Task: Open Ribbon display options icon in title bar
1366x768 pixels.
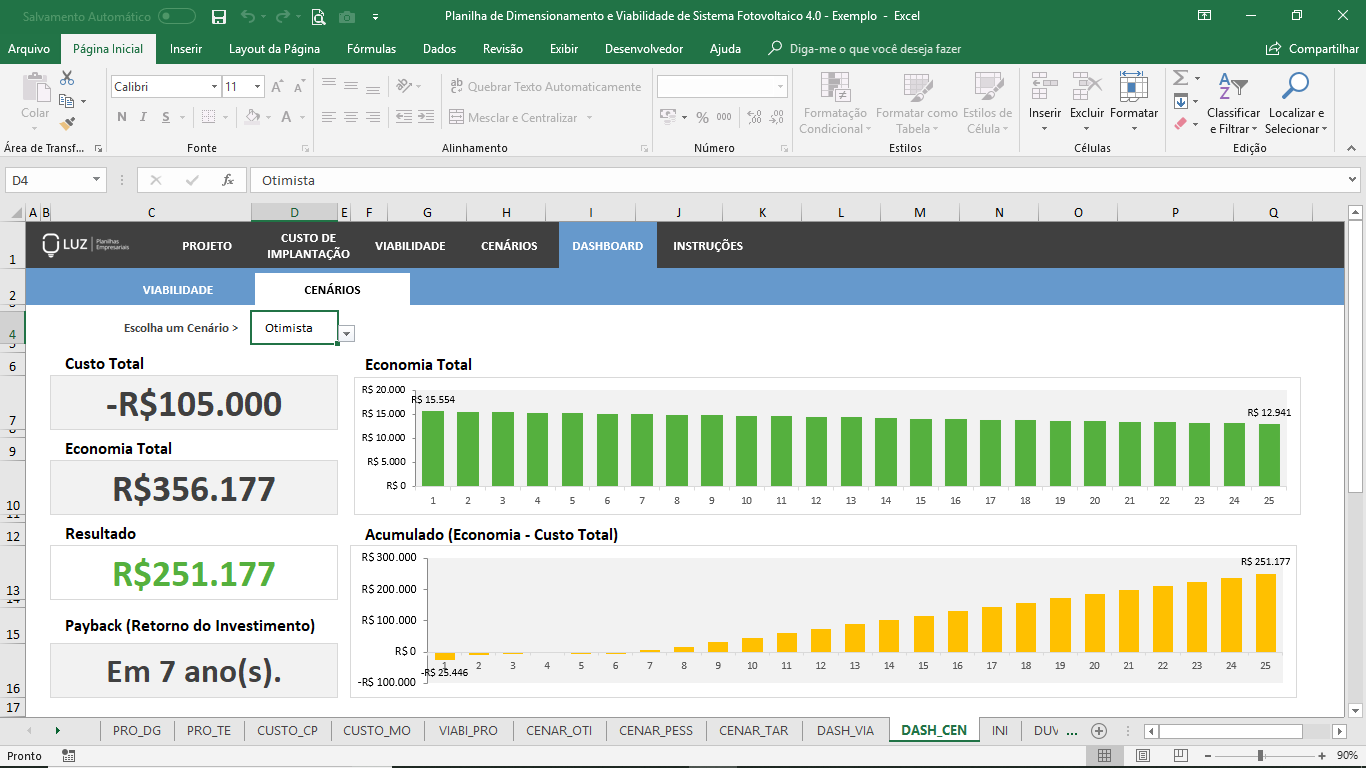Action: (1204, 16)
